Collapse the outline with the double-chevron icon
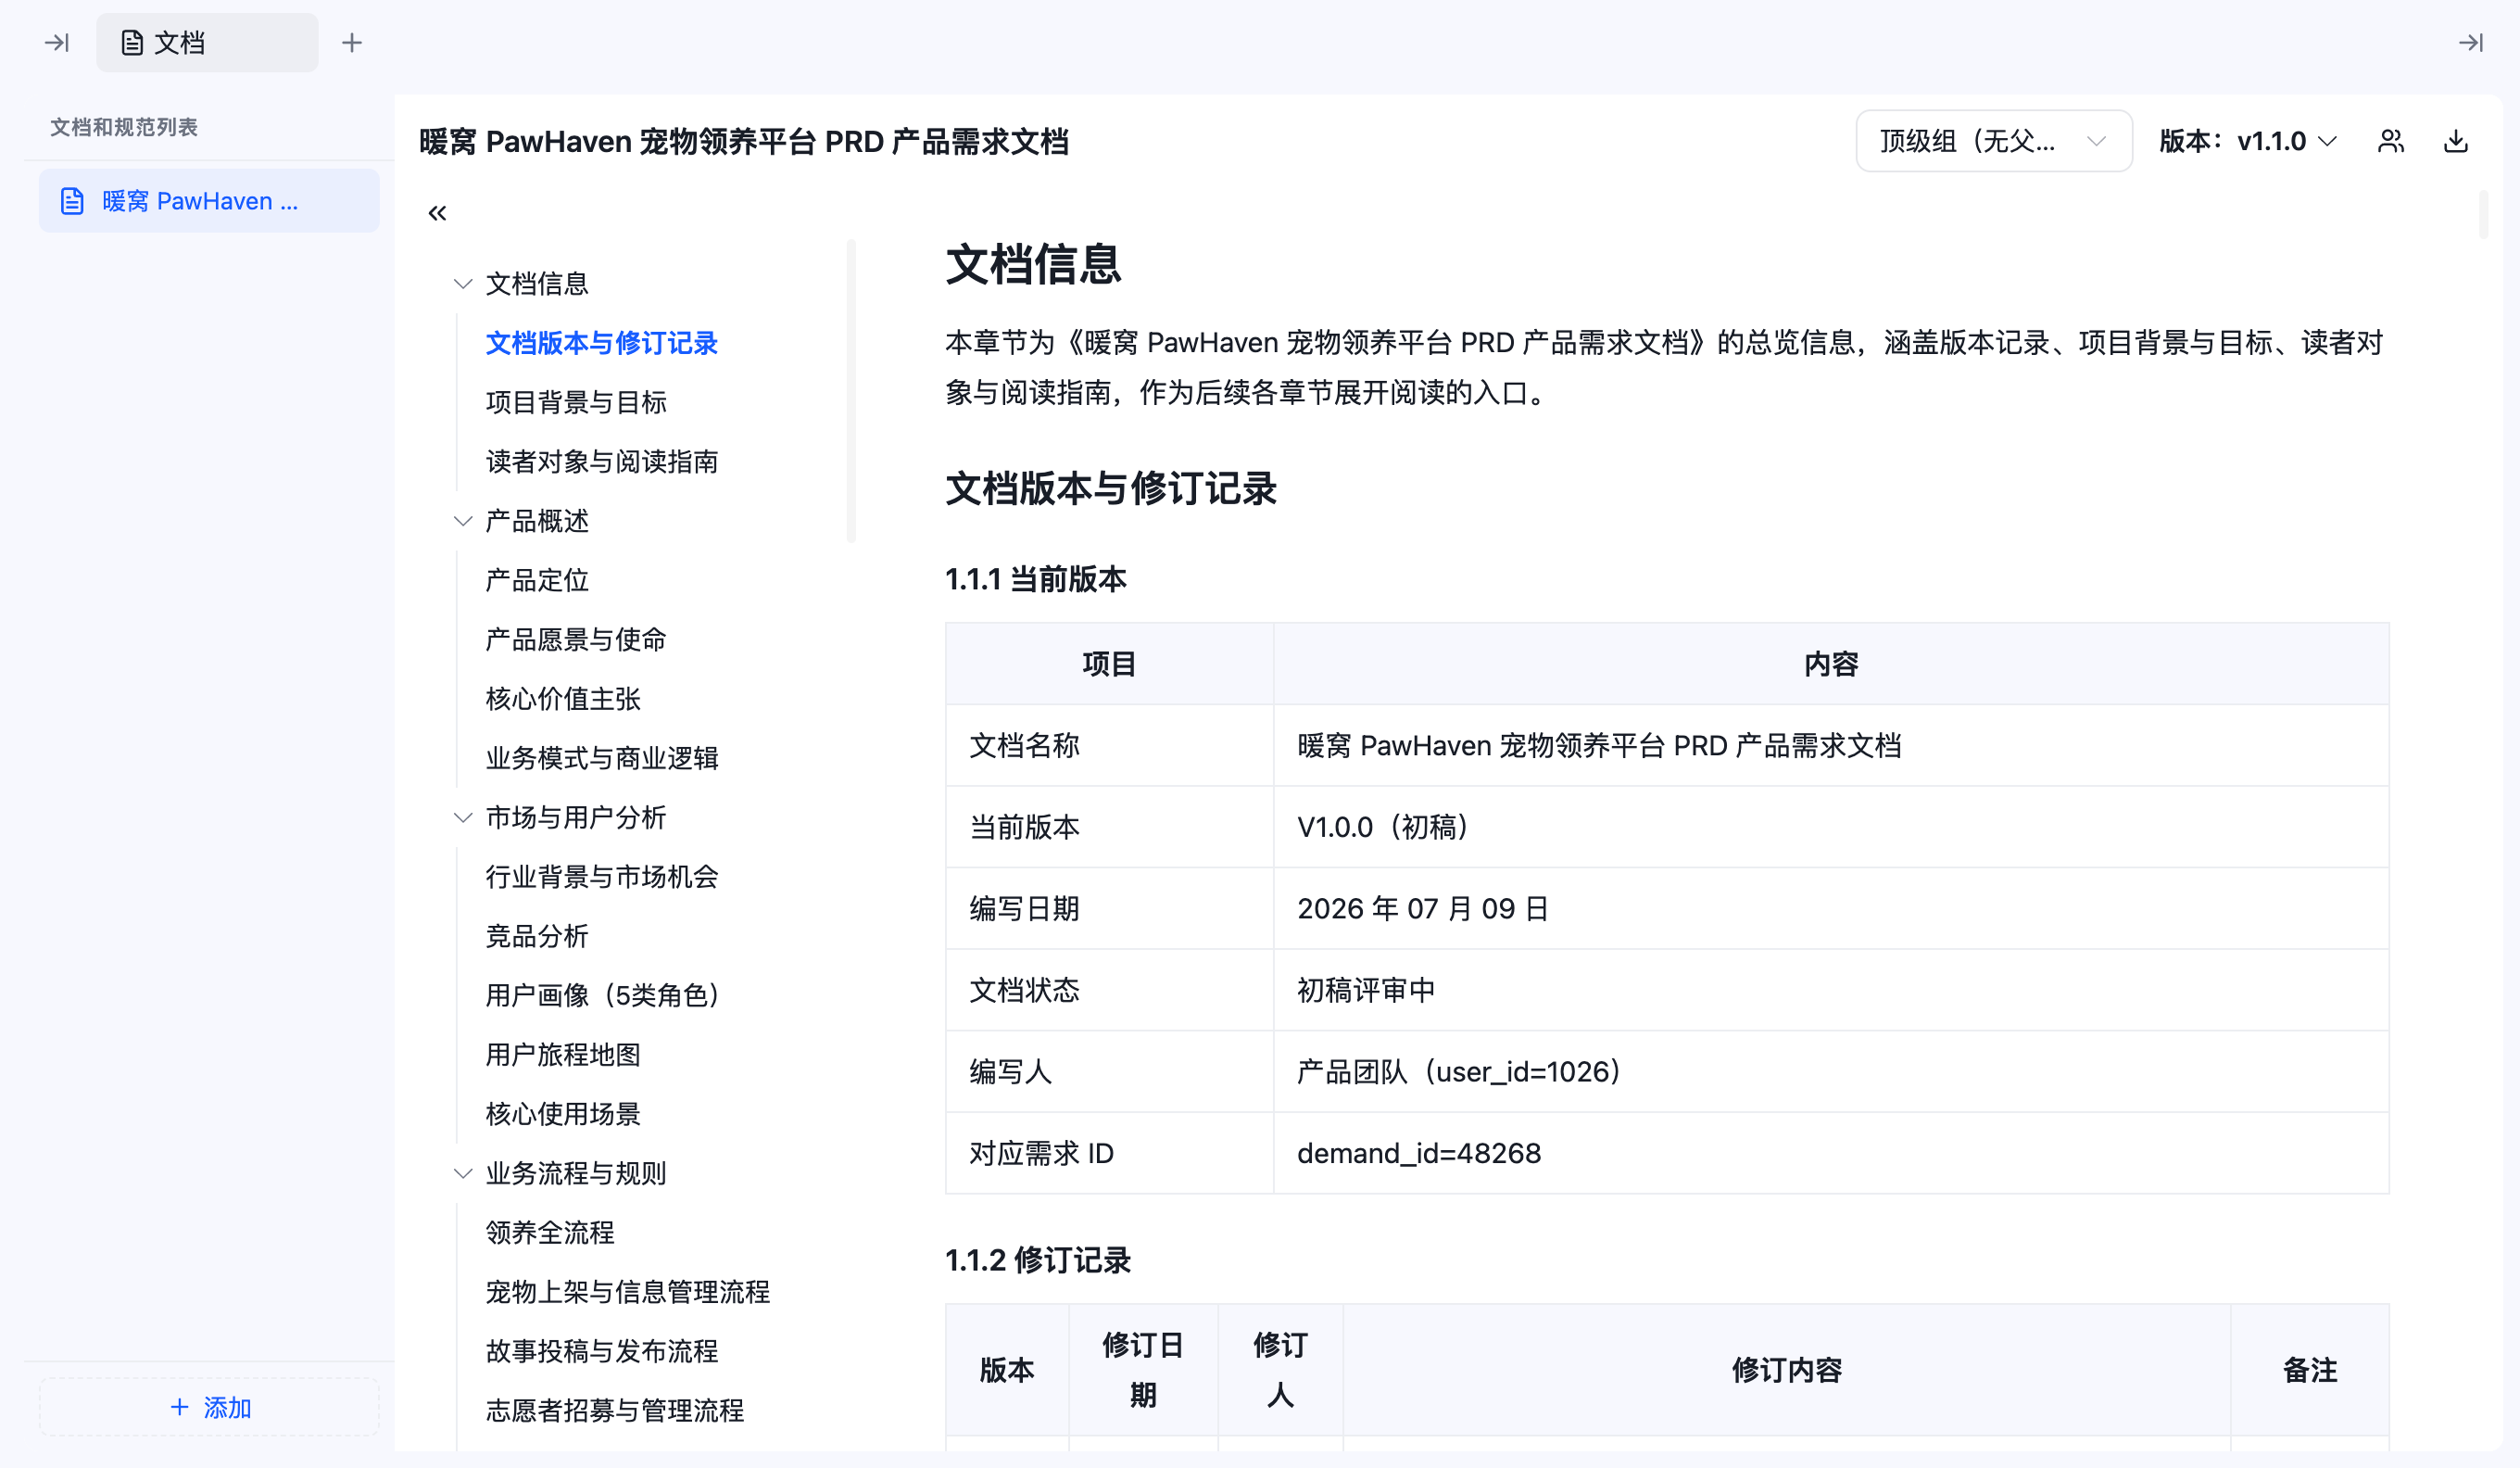Screen dimensions: 2520x1468 pos(437,213)
